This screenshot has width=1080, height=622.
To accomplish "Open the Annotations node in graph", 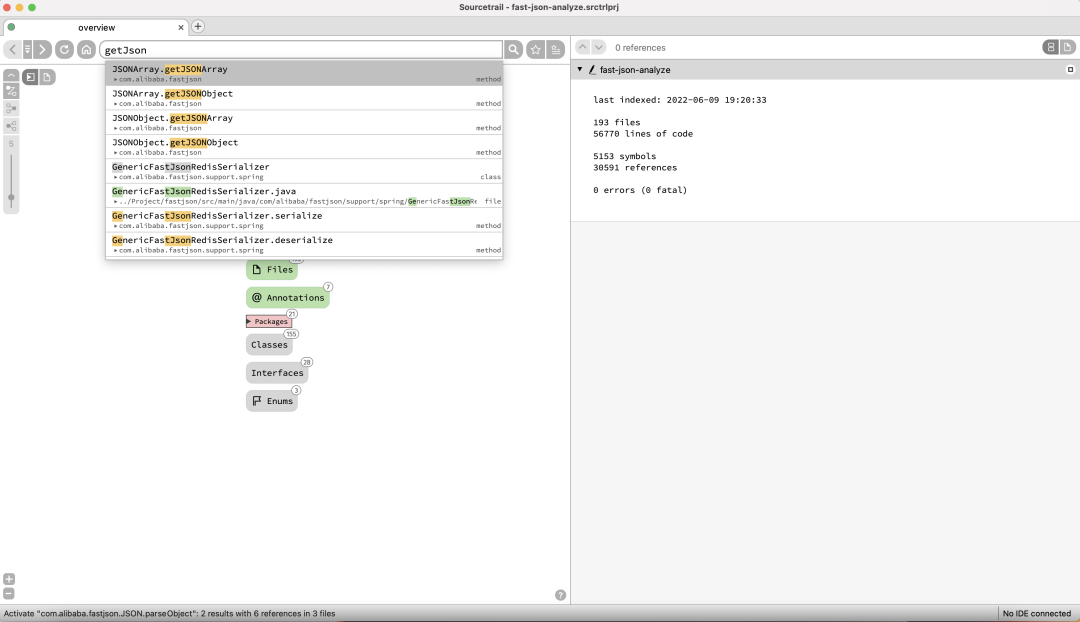I will (288, 298).
